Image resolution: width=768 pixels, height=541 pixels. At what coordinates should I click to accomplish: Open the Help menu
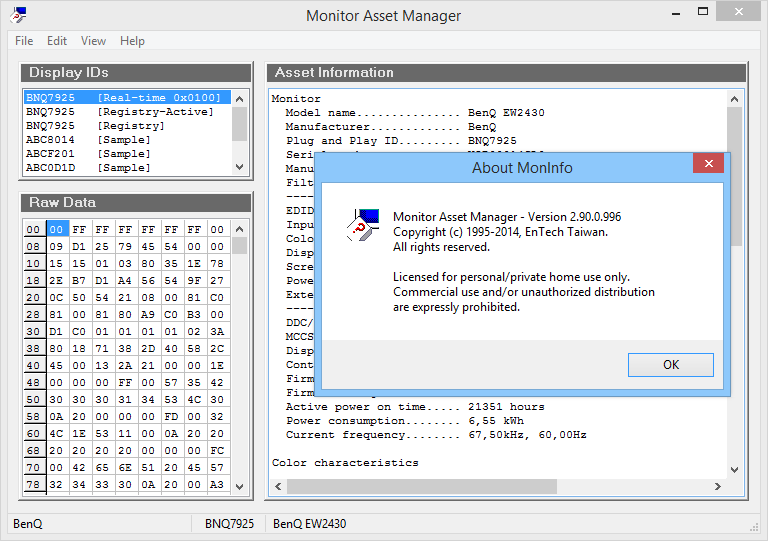pos(132,41)
